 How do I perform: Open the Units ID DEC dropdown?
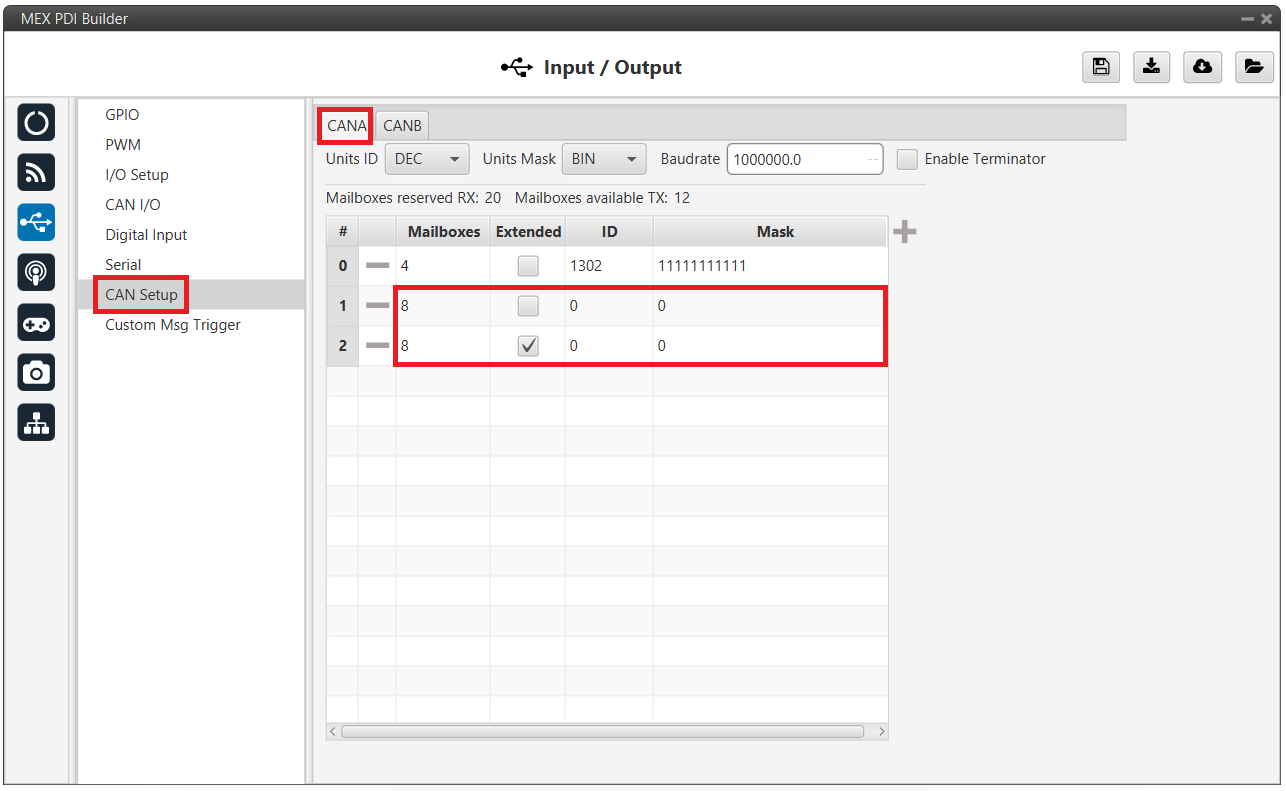point(427,159)
